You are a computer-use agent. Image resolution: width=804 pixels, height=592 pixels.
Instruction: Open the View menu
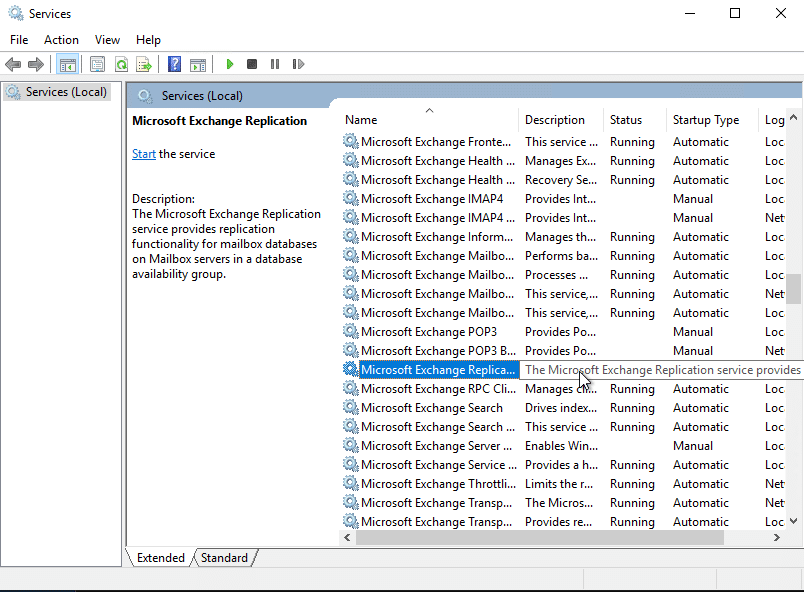(x=107, y=40)
